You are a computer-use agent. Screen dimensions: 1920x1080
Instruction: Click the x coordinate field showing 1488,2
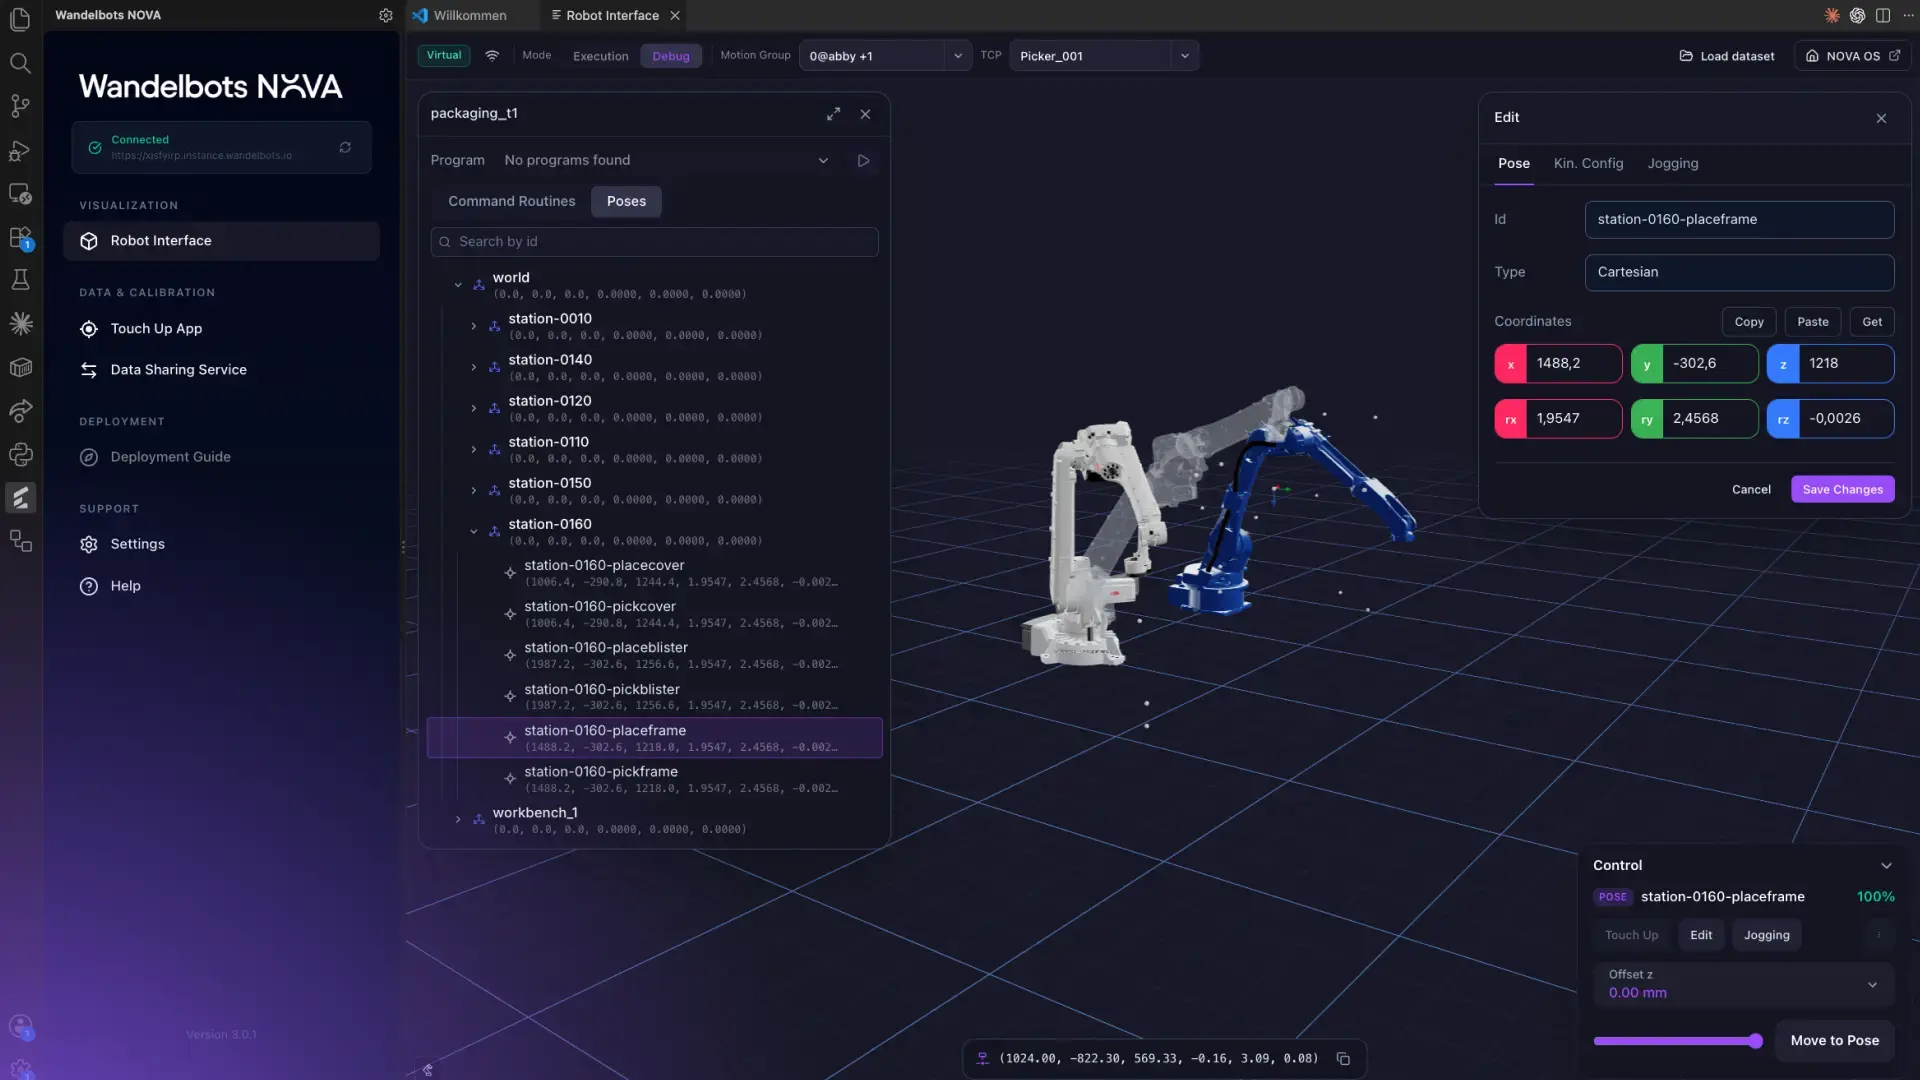pyautogui.click(x=1558, y=364)
